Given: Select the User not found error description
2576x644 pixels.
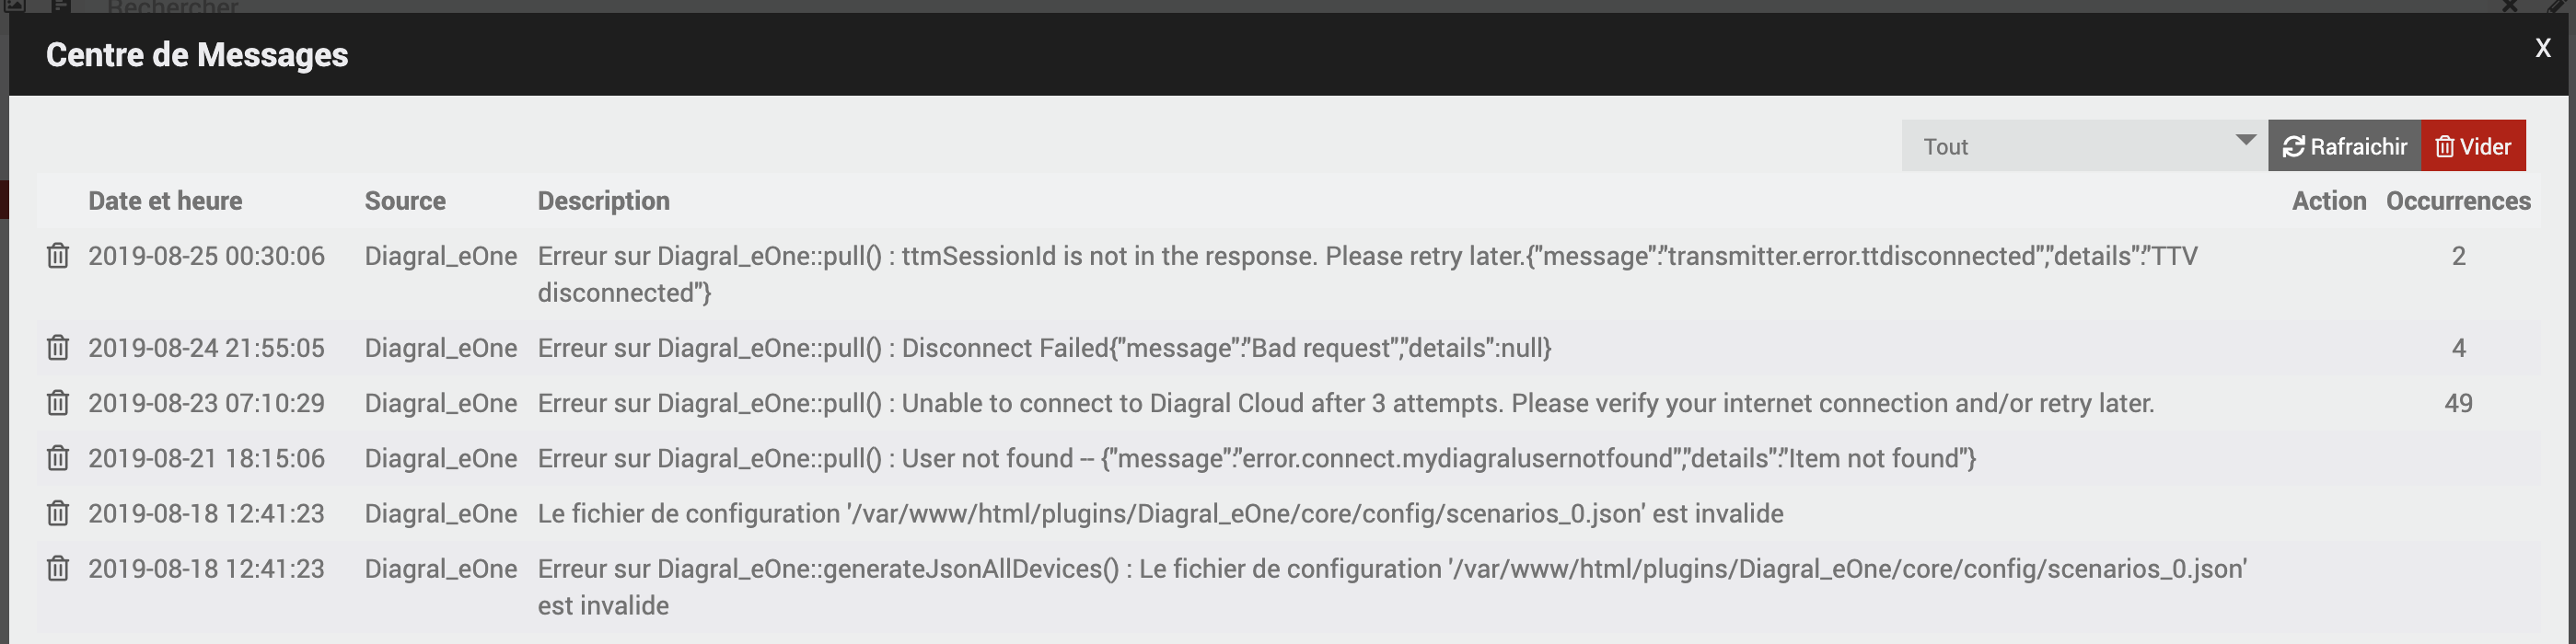Looking at the screenshot, I should tap(1257, 458).
